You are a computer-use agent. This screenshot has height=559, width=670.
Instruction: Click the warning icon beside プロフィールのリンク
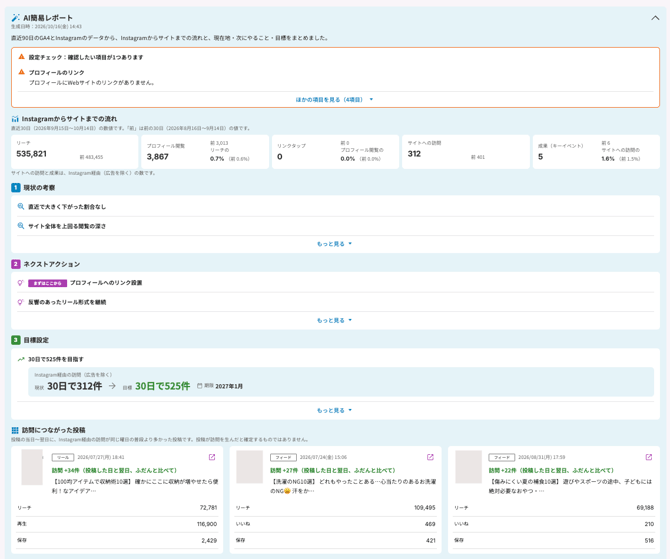21,72
